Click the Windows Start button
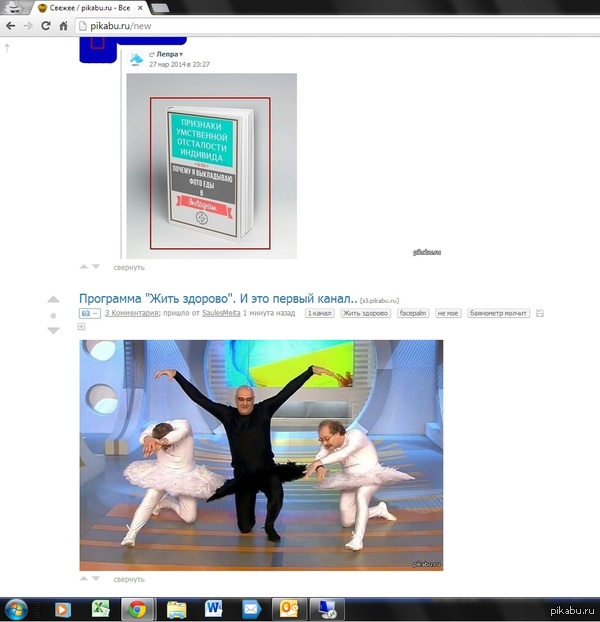The width and height of the screenshot is (600, 622). (x=17, y=607)
